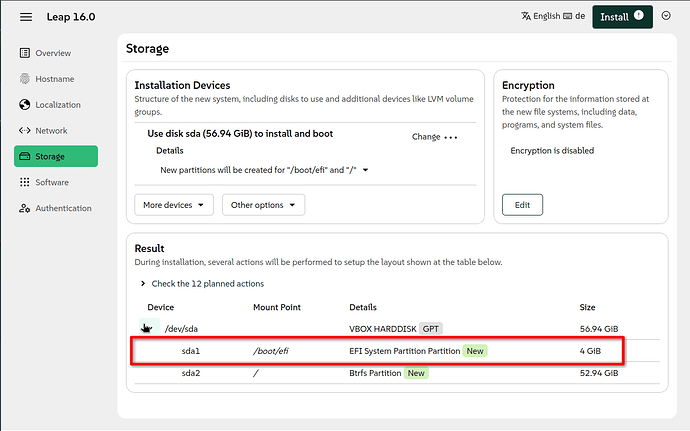Click Change for disk sda
This screenshot has height=431, width=690.
coord(426,137)
